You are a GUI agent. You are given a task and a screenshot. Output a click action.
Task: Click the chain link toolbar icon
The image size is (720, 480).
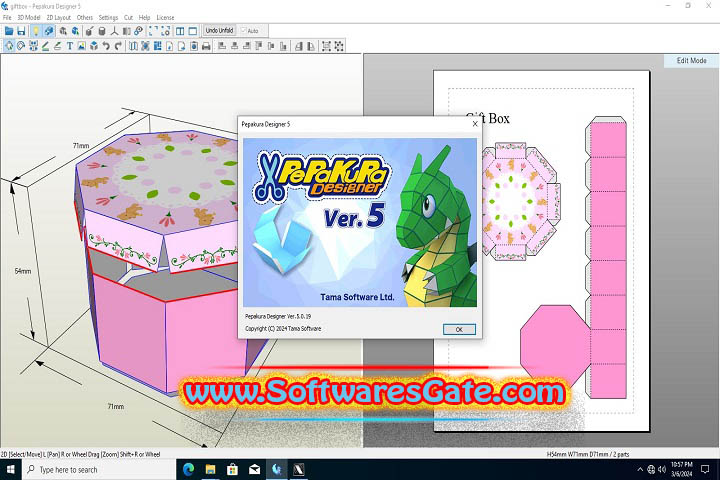[139, 31]
